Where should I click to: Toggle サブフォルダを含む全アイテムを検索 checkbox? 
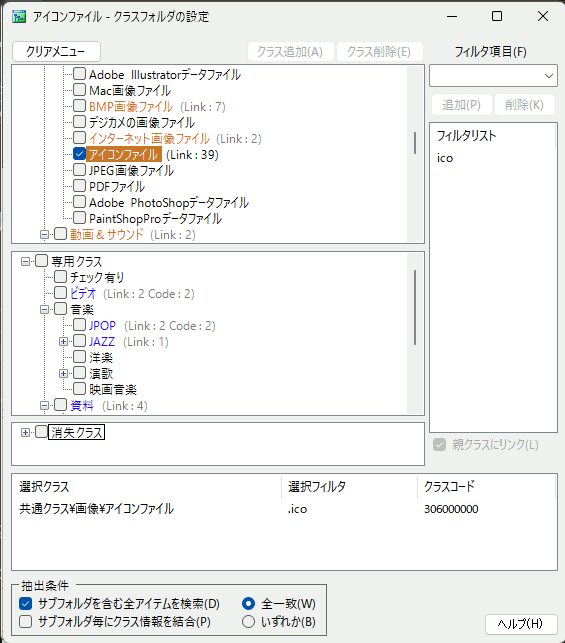[x=25, y=604]
